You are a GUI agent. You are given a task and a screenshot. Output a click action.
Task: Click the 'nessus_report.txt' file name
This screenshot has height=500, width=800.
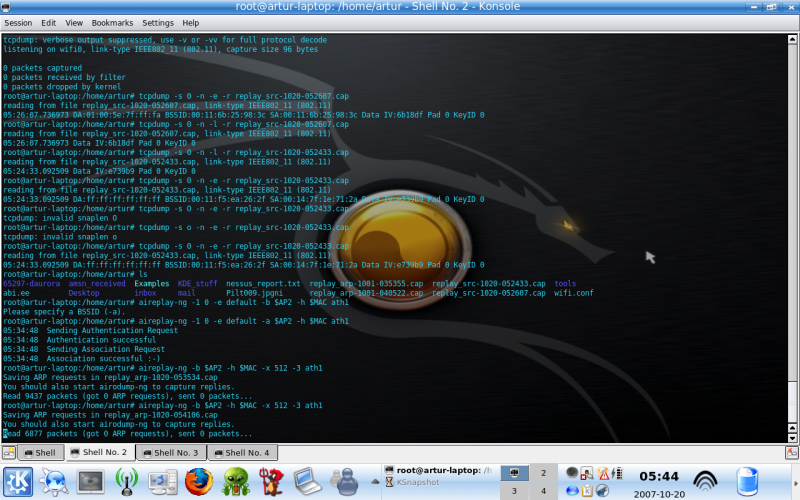coord(263,284)
